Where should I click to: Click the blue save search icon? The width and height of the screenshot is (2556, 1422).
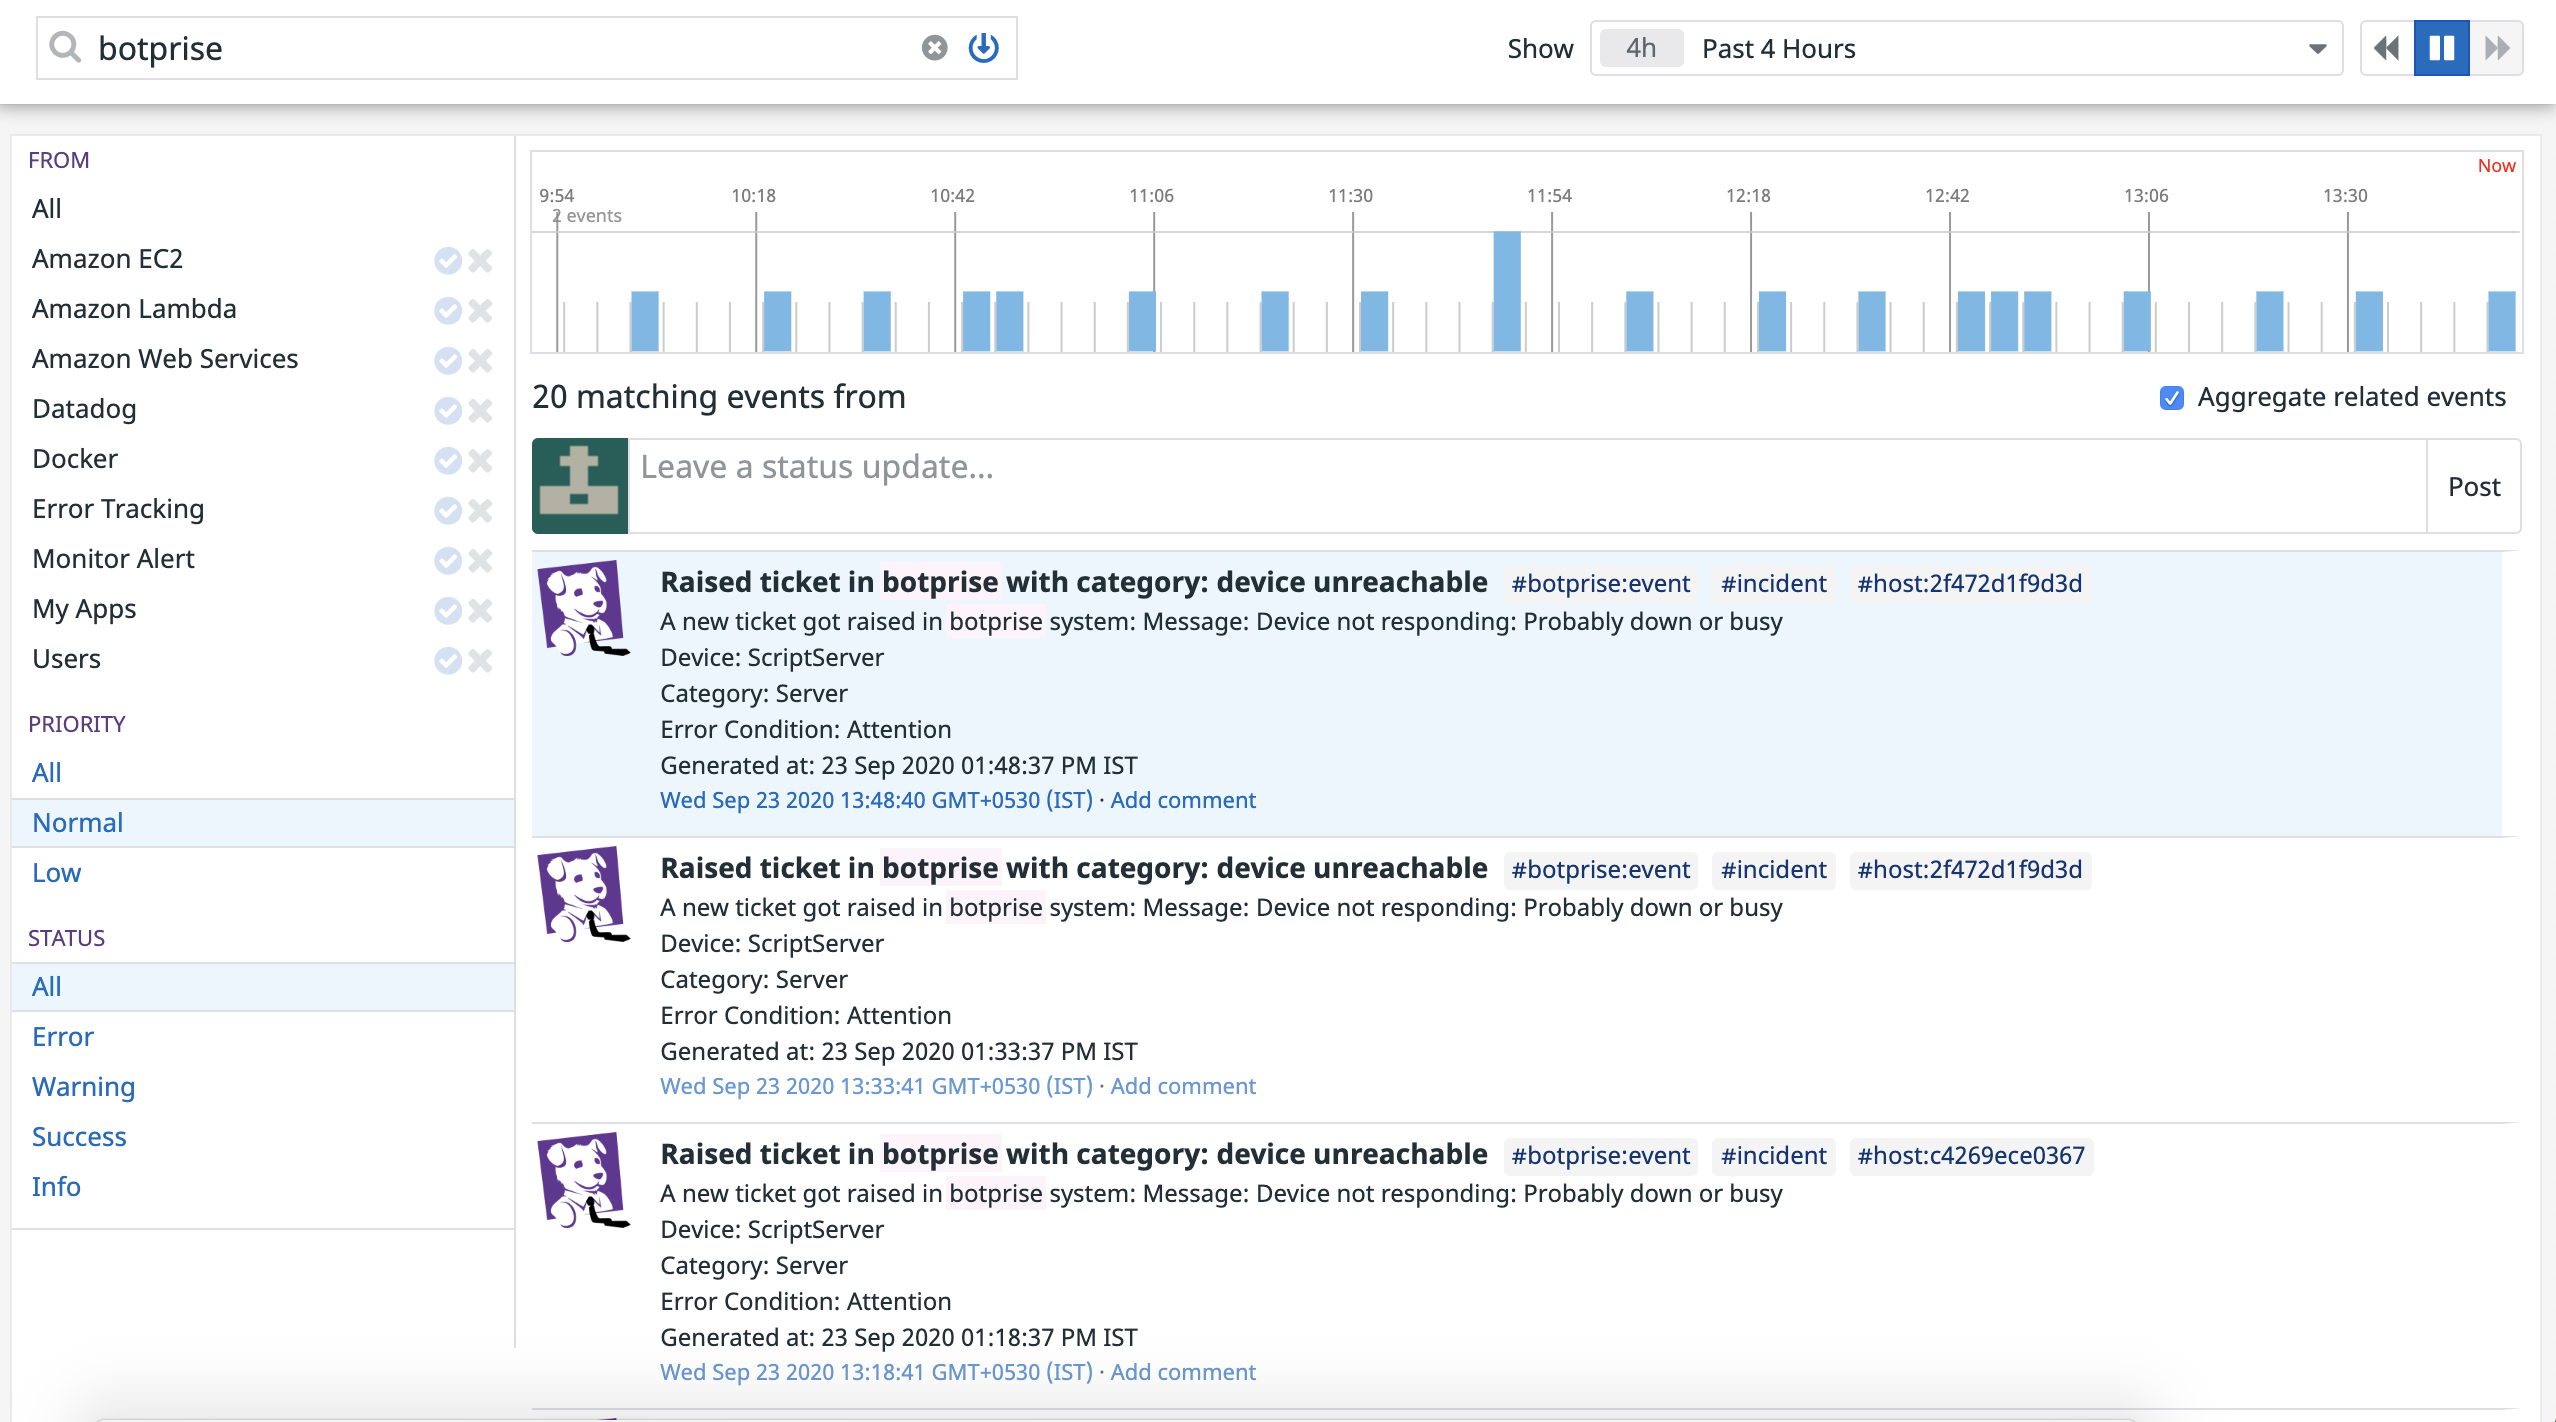tap(984, 48)
